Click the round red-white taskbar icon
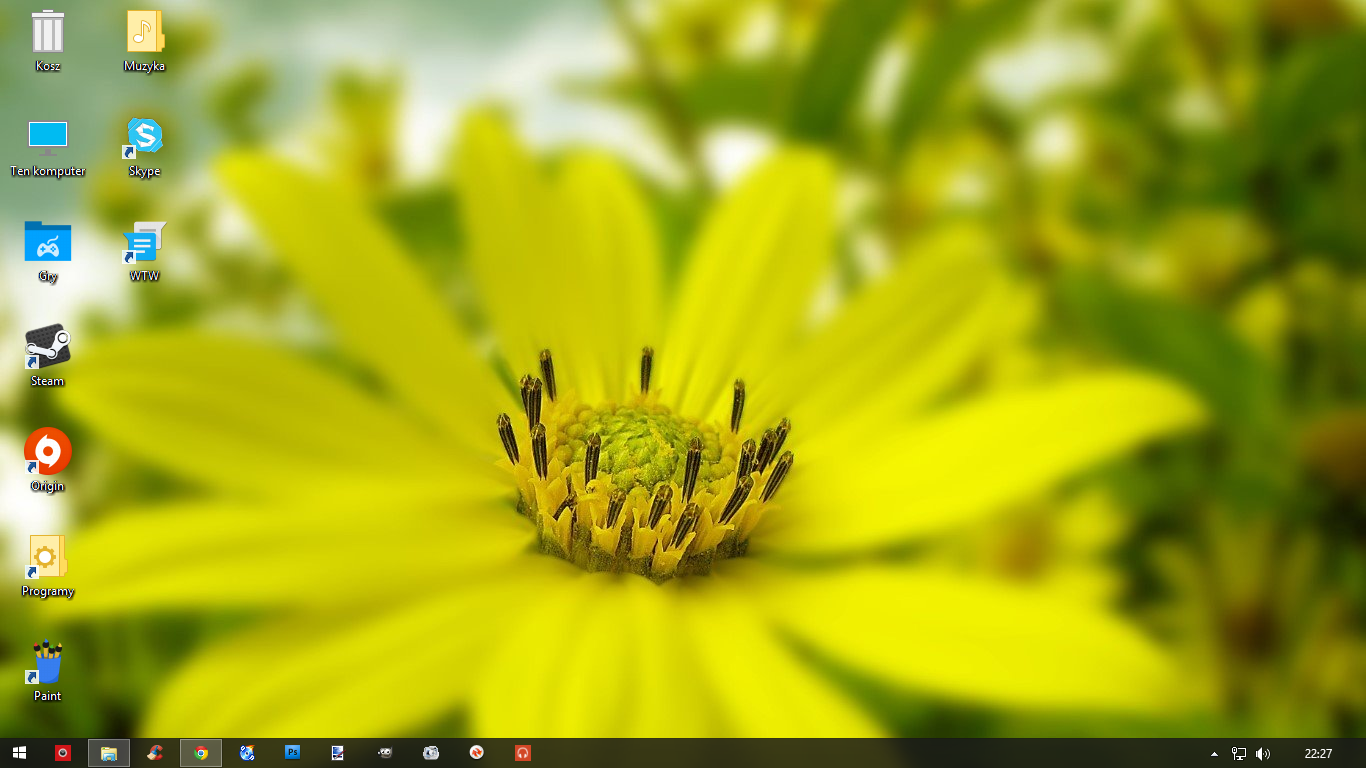This screenshot has width=1366, height=768. [x=477, y=753]
